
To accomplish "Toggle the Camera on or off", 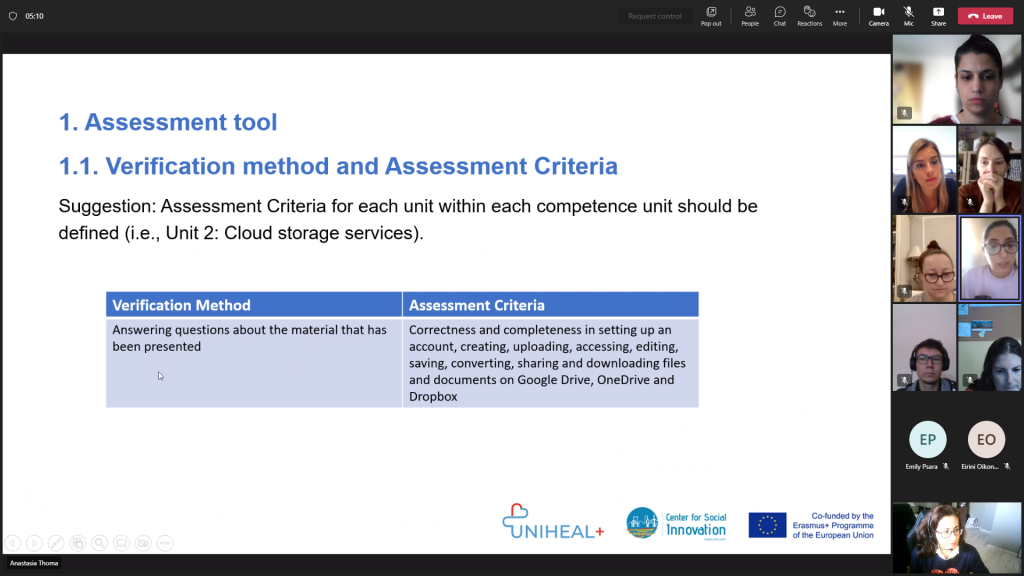I will click(878, 15).
